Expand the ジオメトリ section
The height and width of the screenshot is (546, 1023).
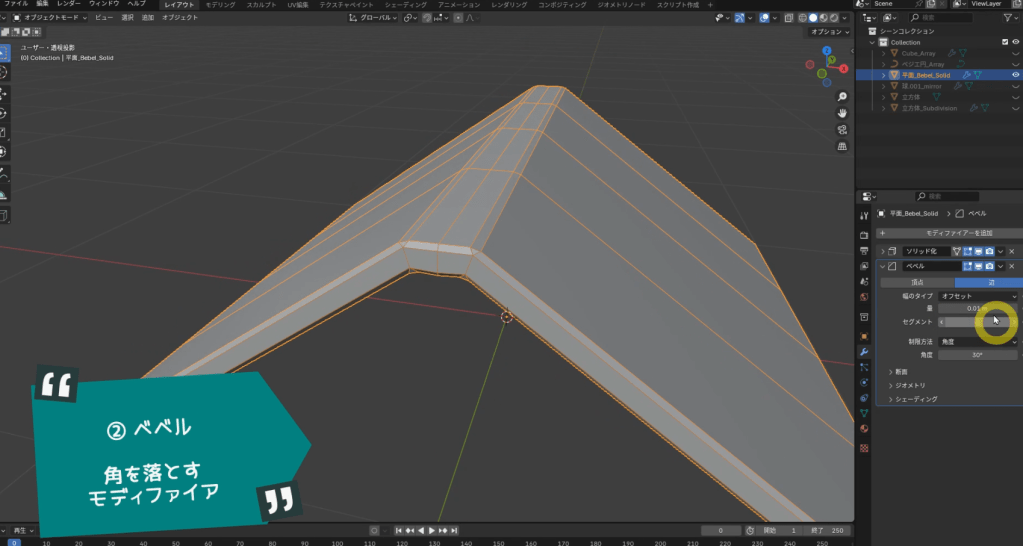click(910, 385)
